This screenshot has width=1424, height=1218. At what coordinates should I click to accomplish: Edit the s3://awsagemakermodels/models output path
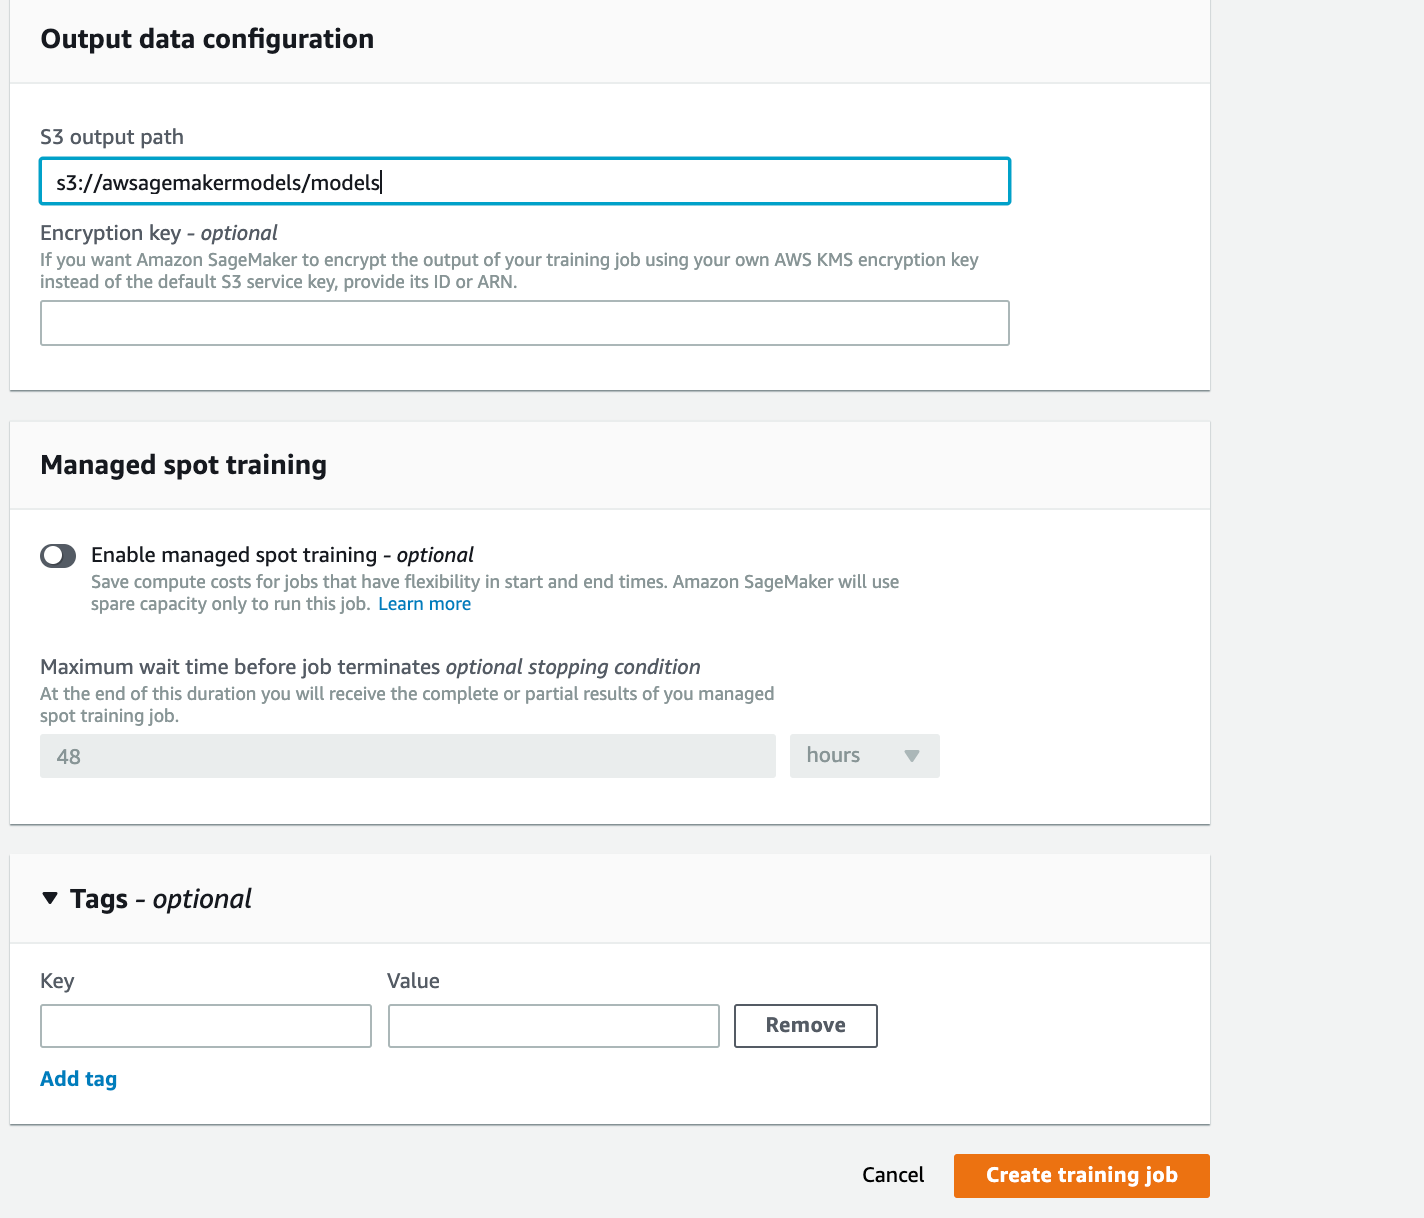click(x=524, y=182)
